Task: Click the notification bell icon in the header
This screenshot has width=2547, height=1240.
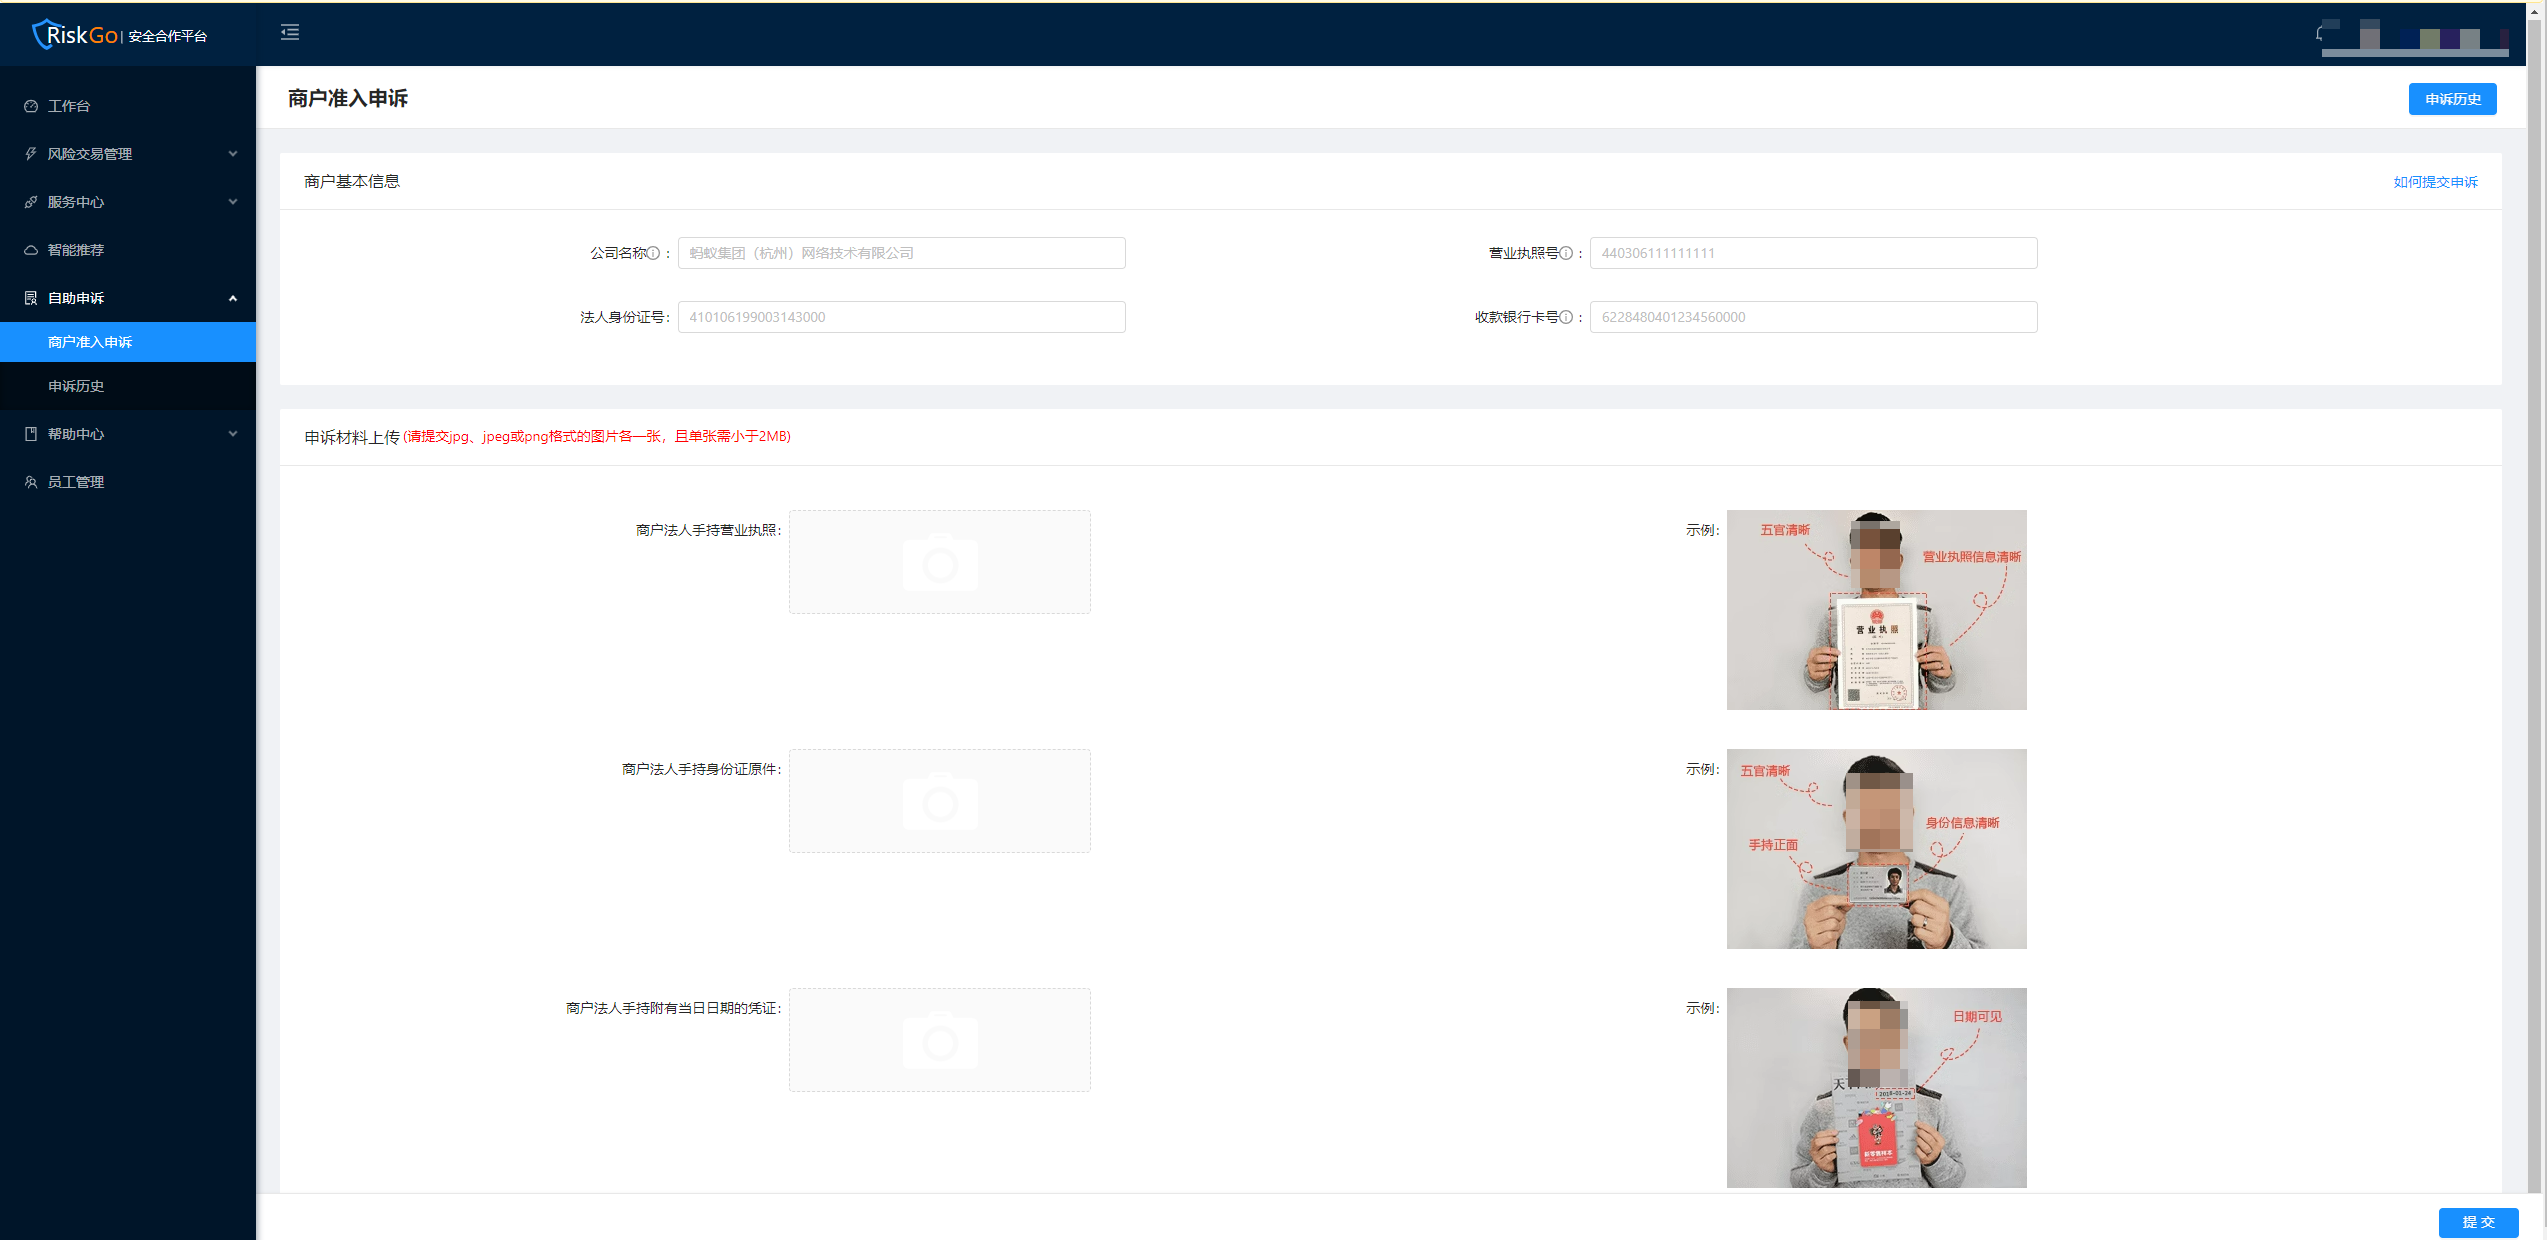Action: (x=2320, y=34)
